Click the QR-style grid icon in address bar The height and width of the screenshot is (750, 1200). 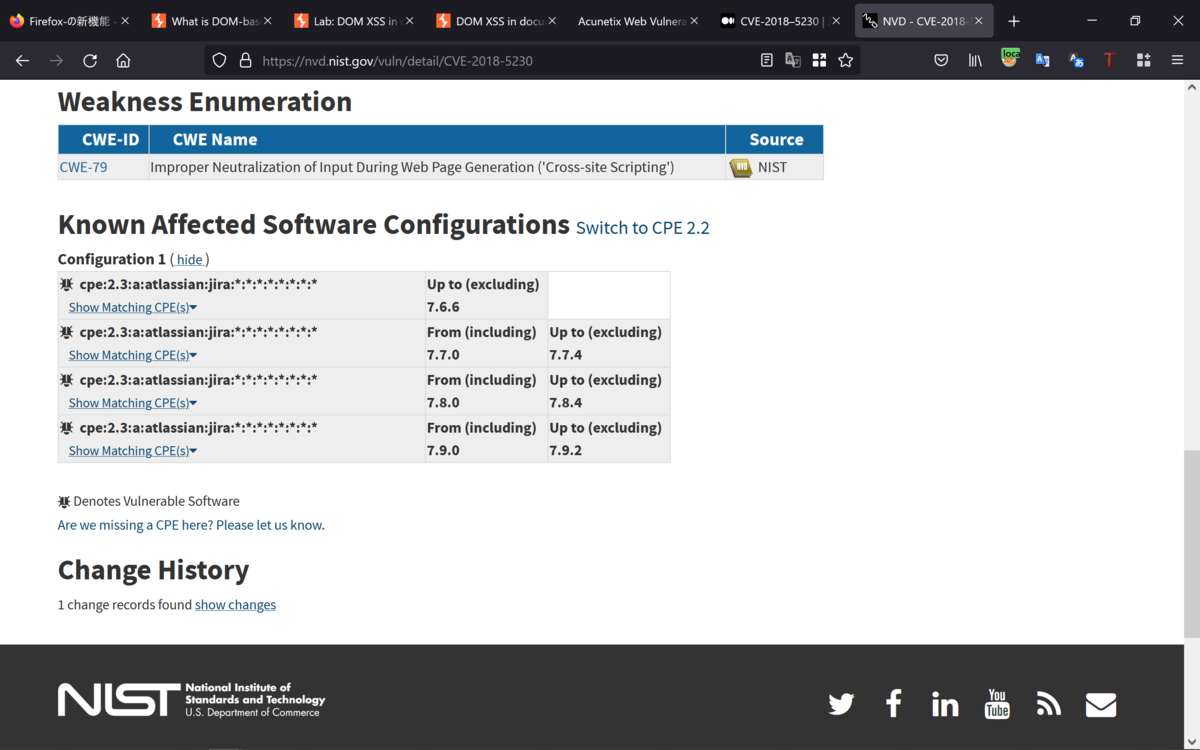point(819,60)
